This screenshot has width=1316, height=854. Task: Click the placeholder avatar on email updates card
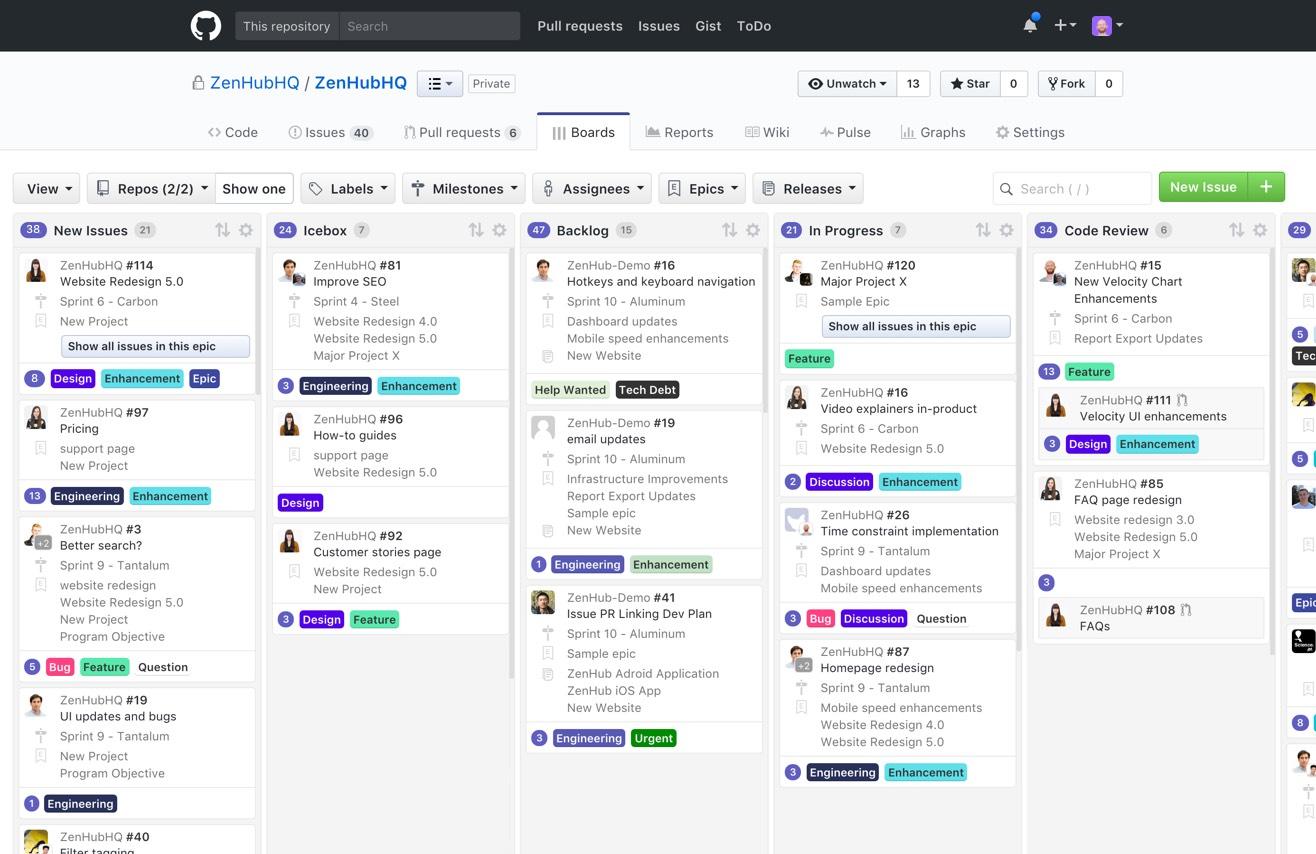pyautogui.click(x=543, y=428)
